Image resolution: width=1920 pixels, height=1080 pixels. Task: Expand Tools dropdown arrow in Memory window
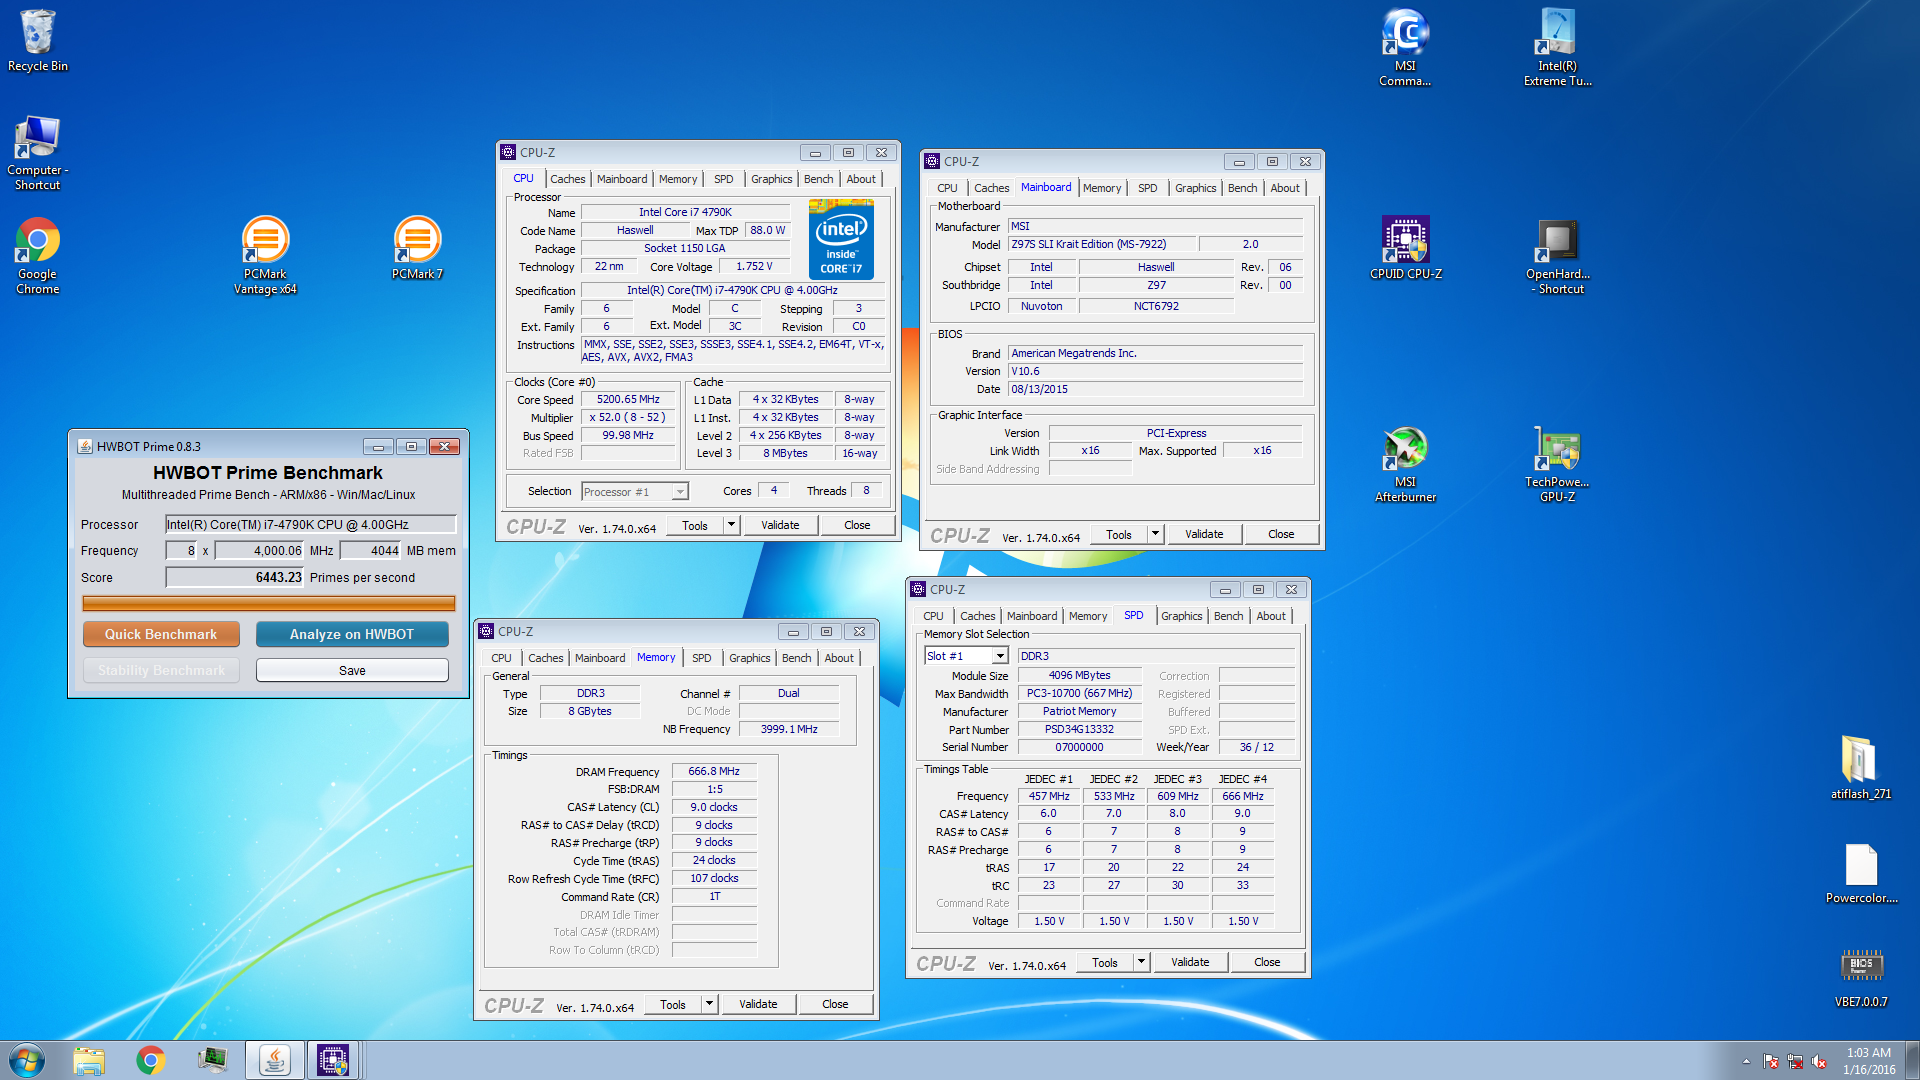coord(709,1004)
